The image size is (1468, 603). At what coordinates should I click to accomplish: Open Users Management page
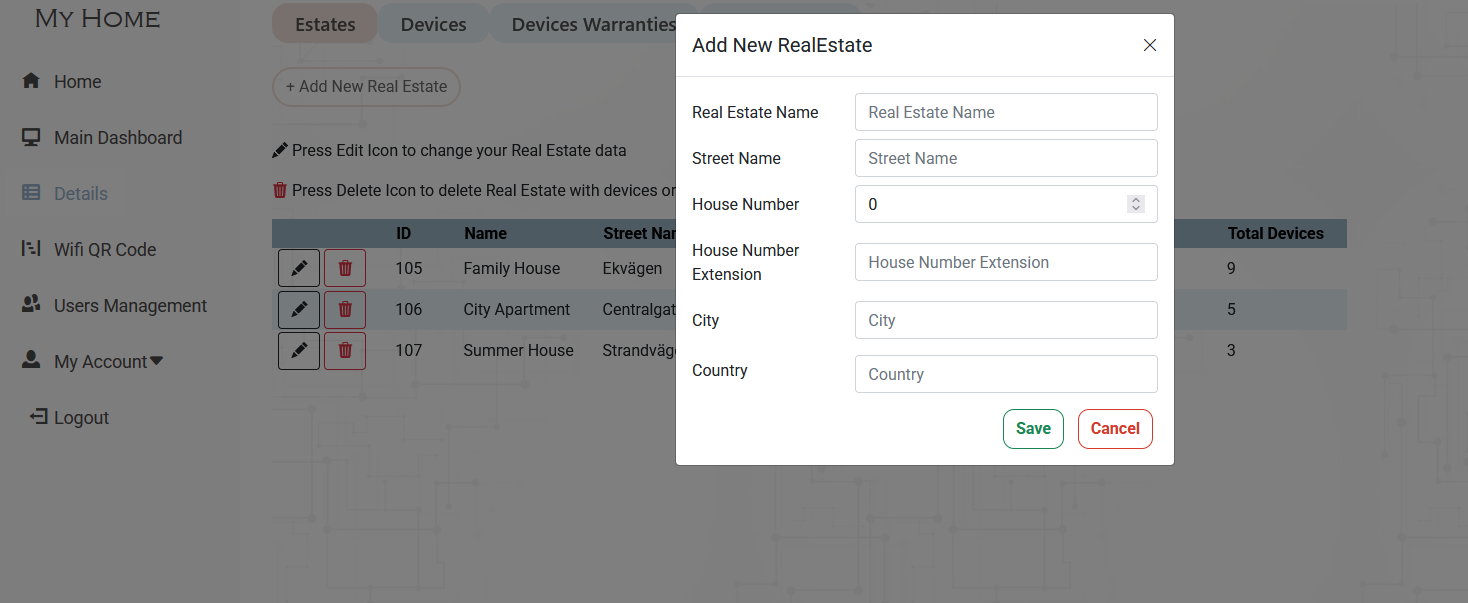114,306
